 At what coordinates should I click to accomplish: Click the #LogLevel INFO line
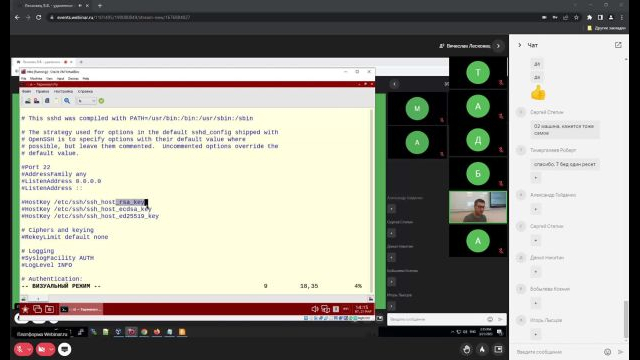(x=47, y=265)
